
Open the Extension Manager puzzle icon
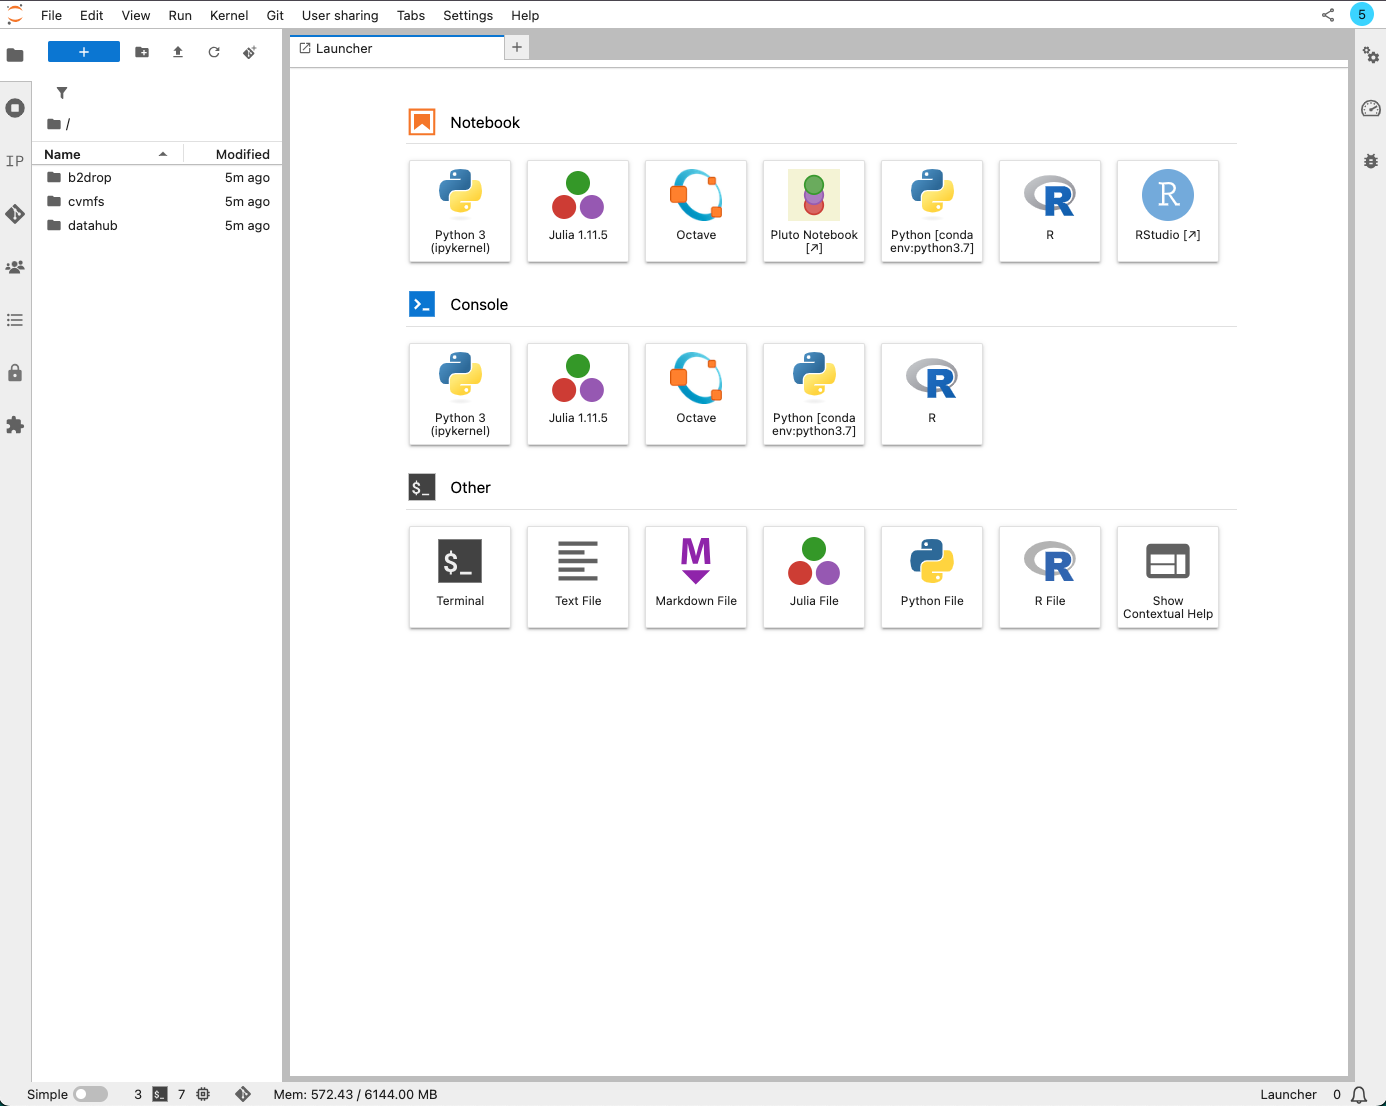(x=15, y=425)
